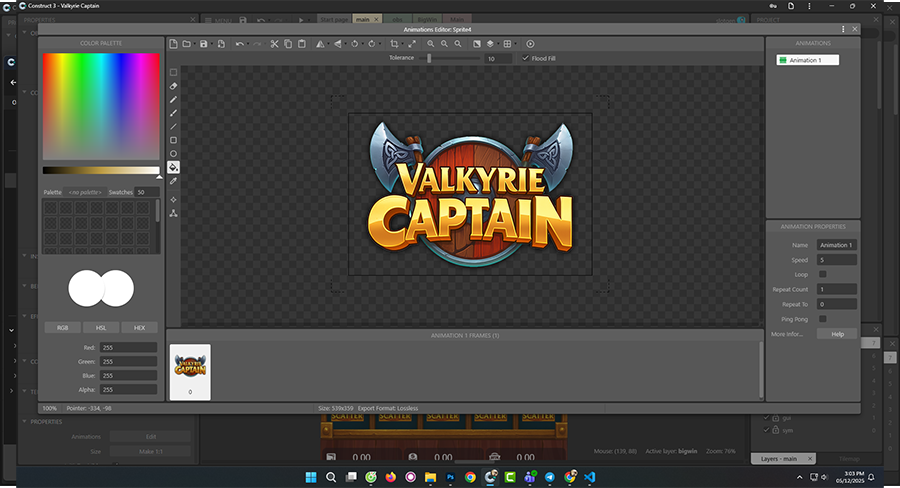Switch to HEX color mode
This screenshot has height=488, width=900.
[x=140, y=328]
